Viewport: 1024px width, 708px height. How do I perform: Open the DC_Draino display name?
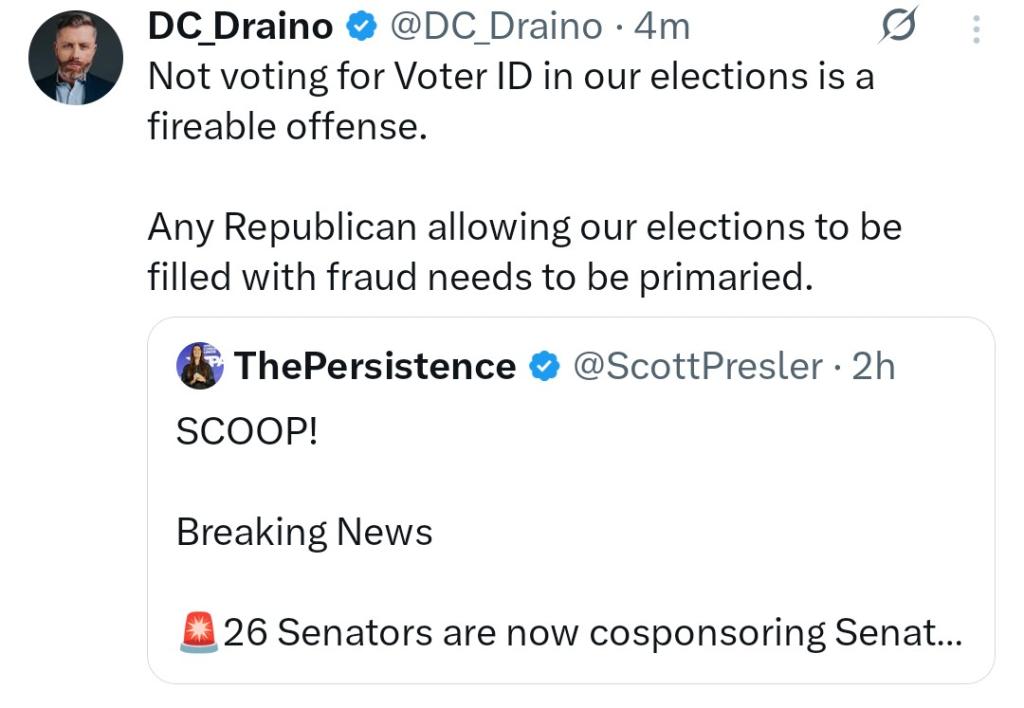coord(240,28)
